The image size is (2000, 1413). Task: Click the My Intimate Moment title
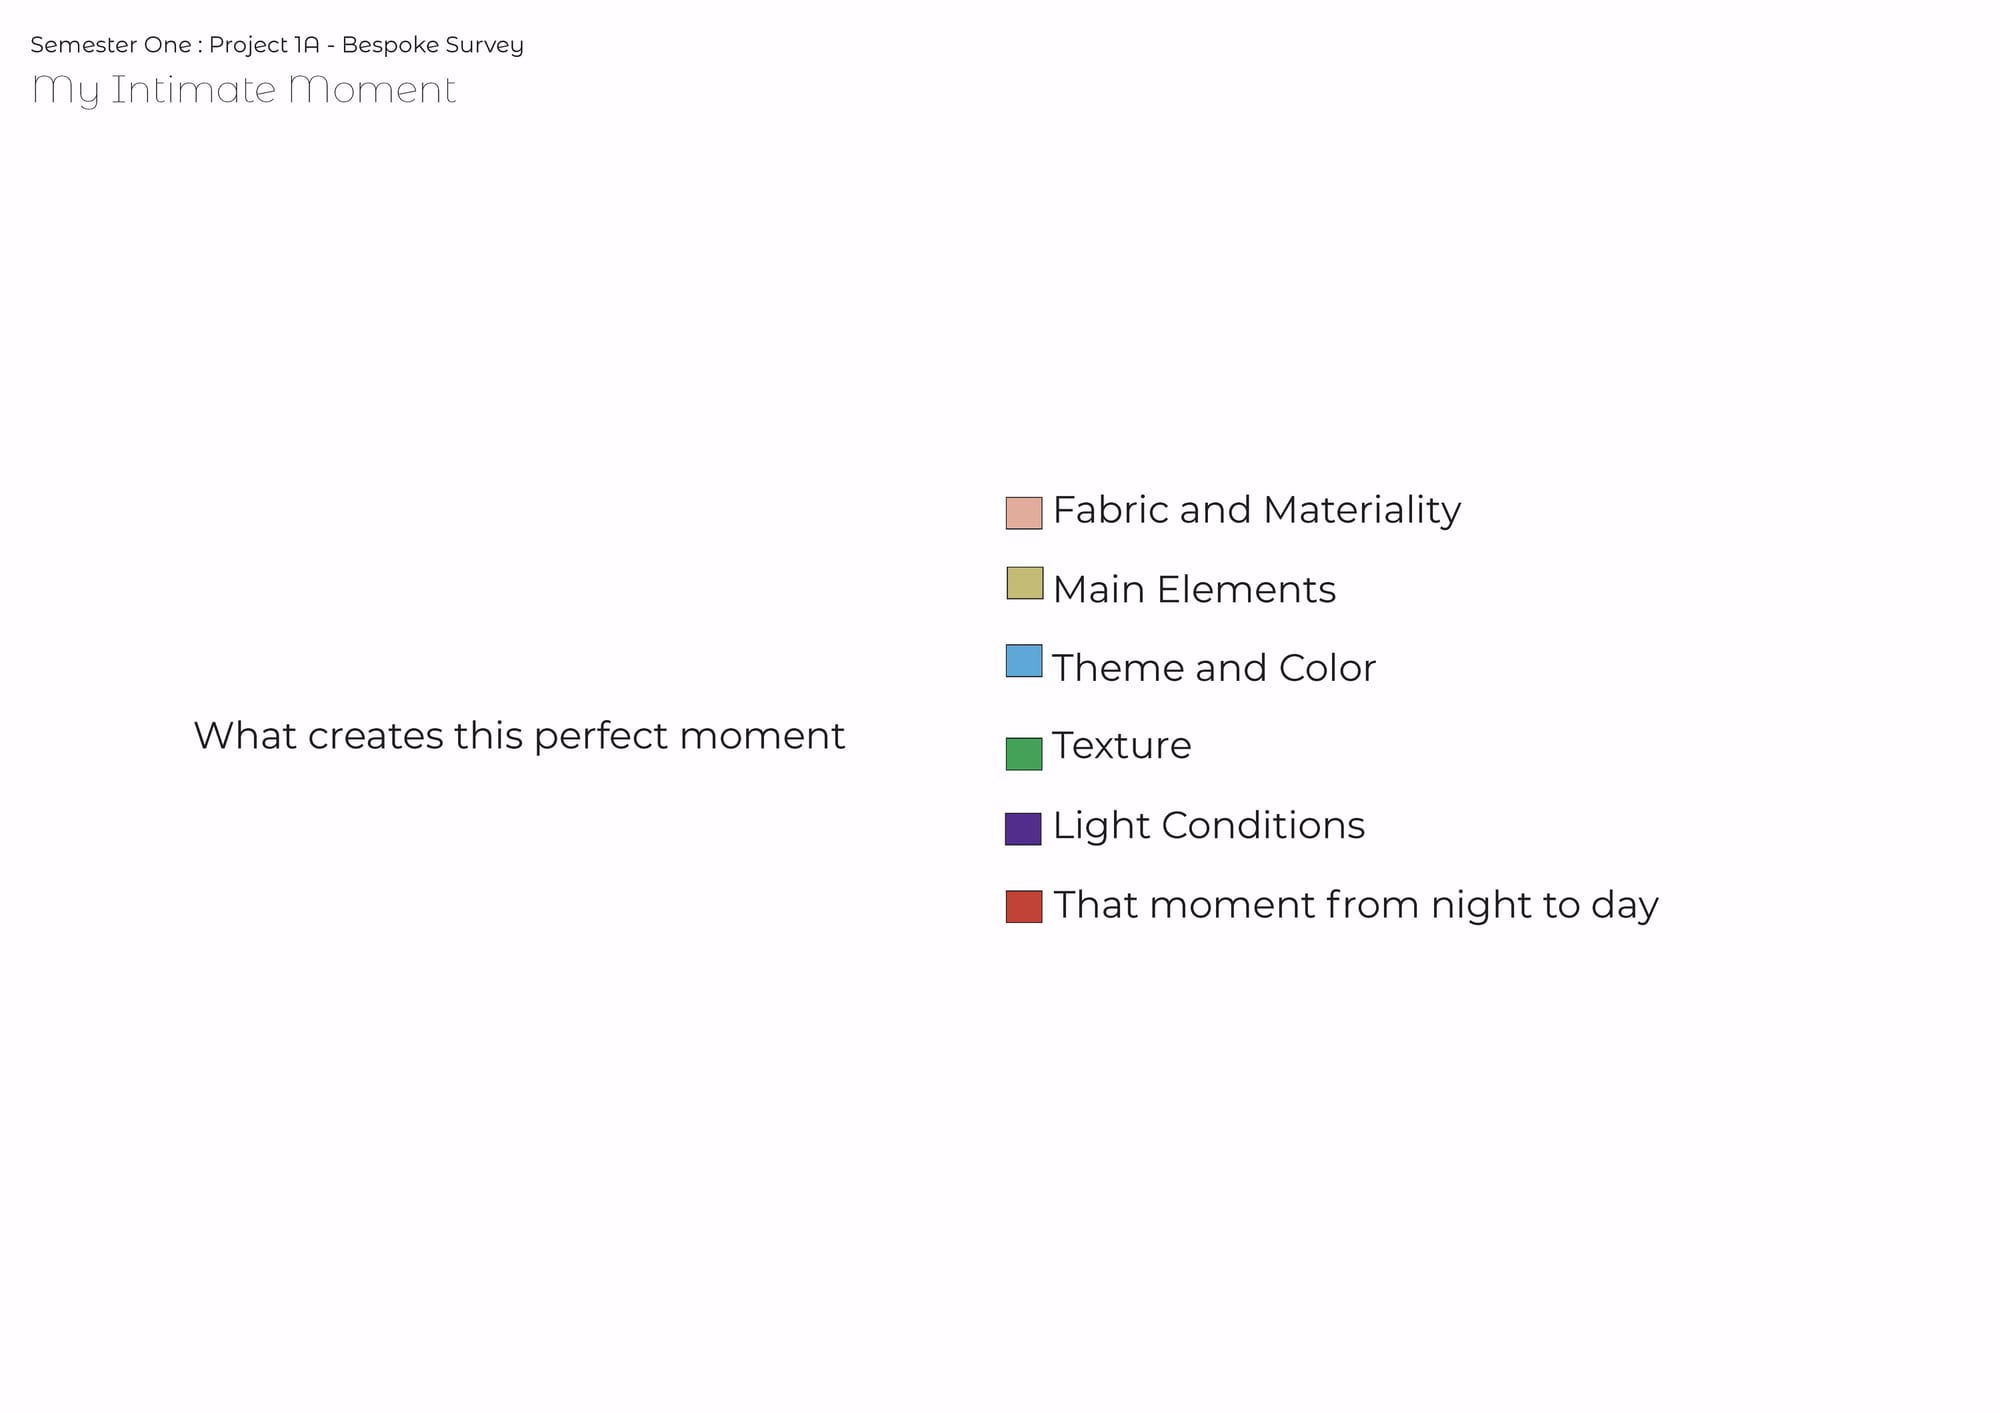(x=244, y=90)
